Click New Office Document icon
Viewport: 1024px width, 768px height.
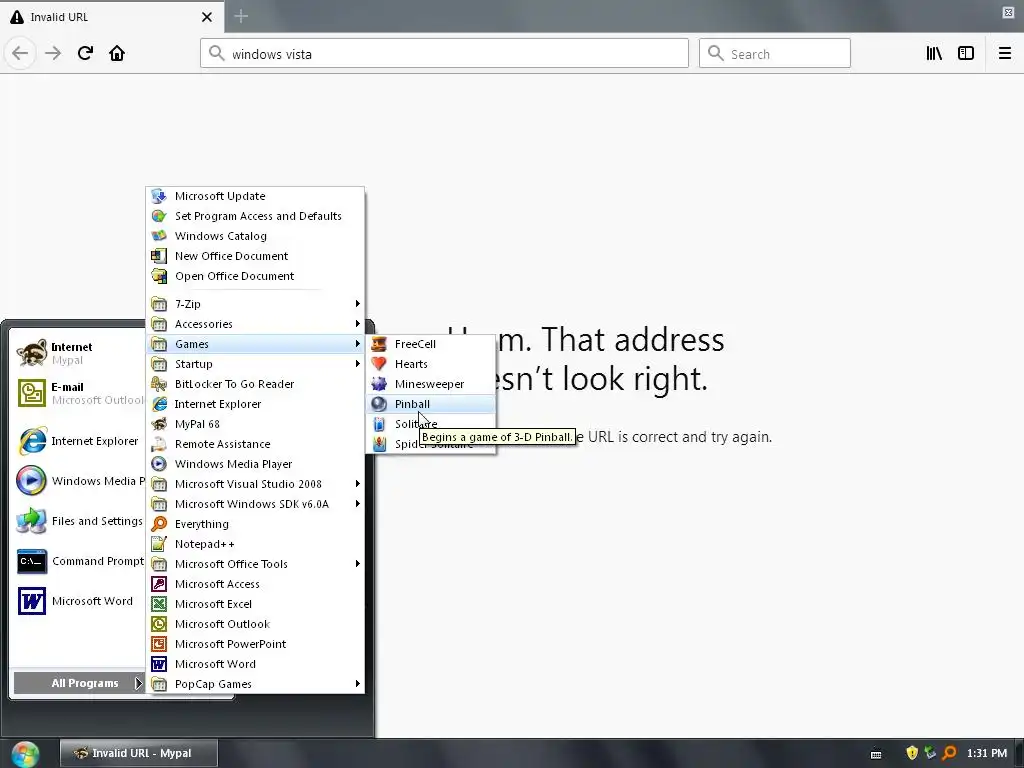pyautogui.click(x=159, y=256)
